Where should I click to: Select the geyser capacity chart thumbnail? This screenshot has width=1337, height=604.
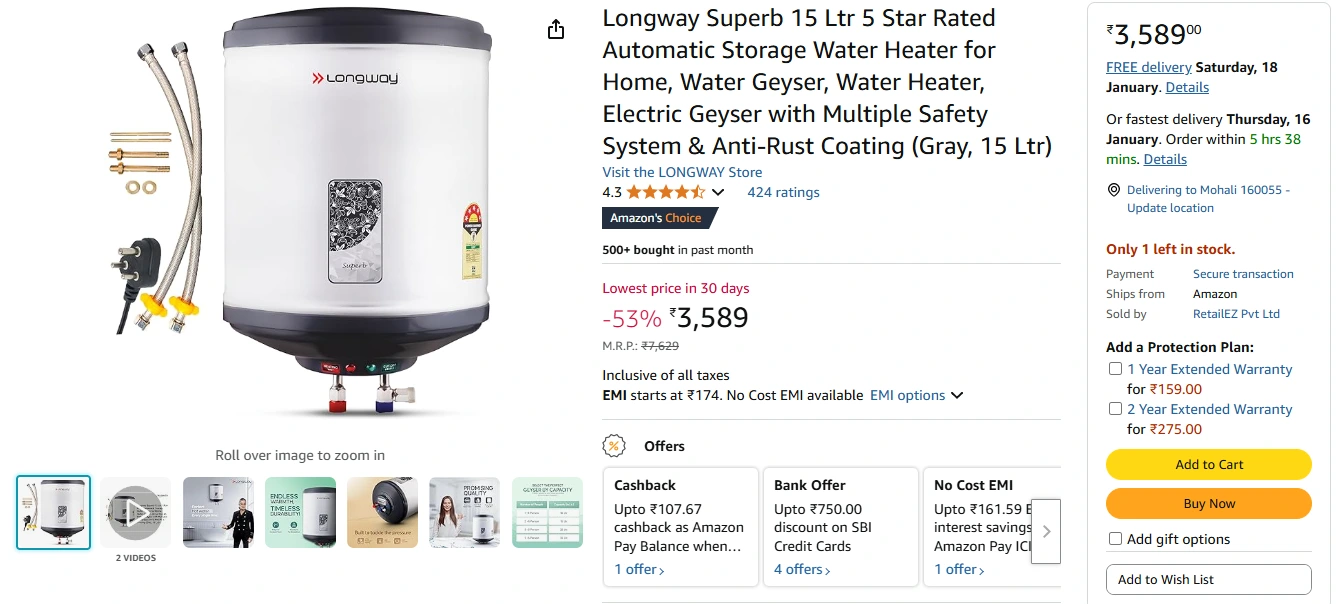547,512
